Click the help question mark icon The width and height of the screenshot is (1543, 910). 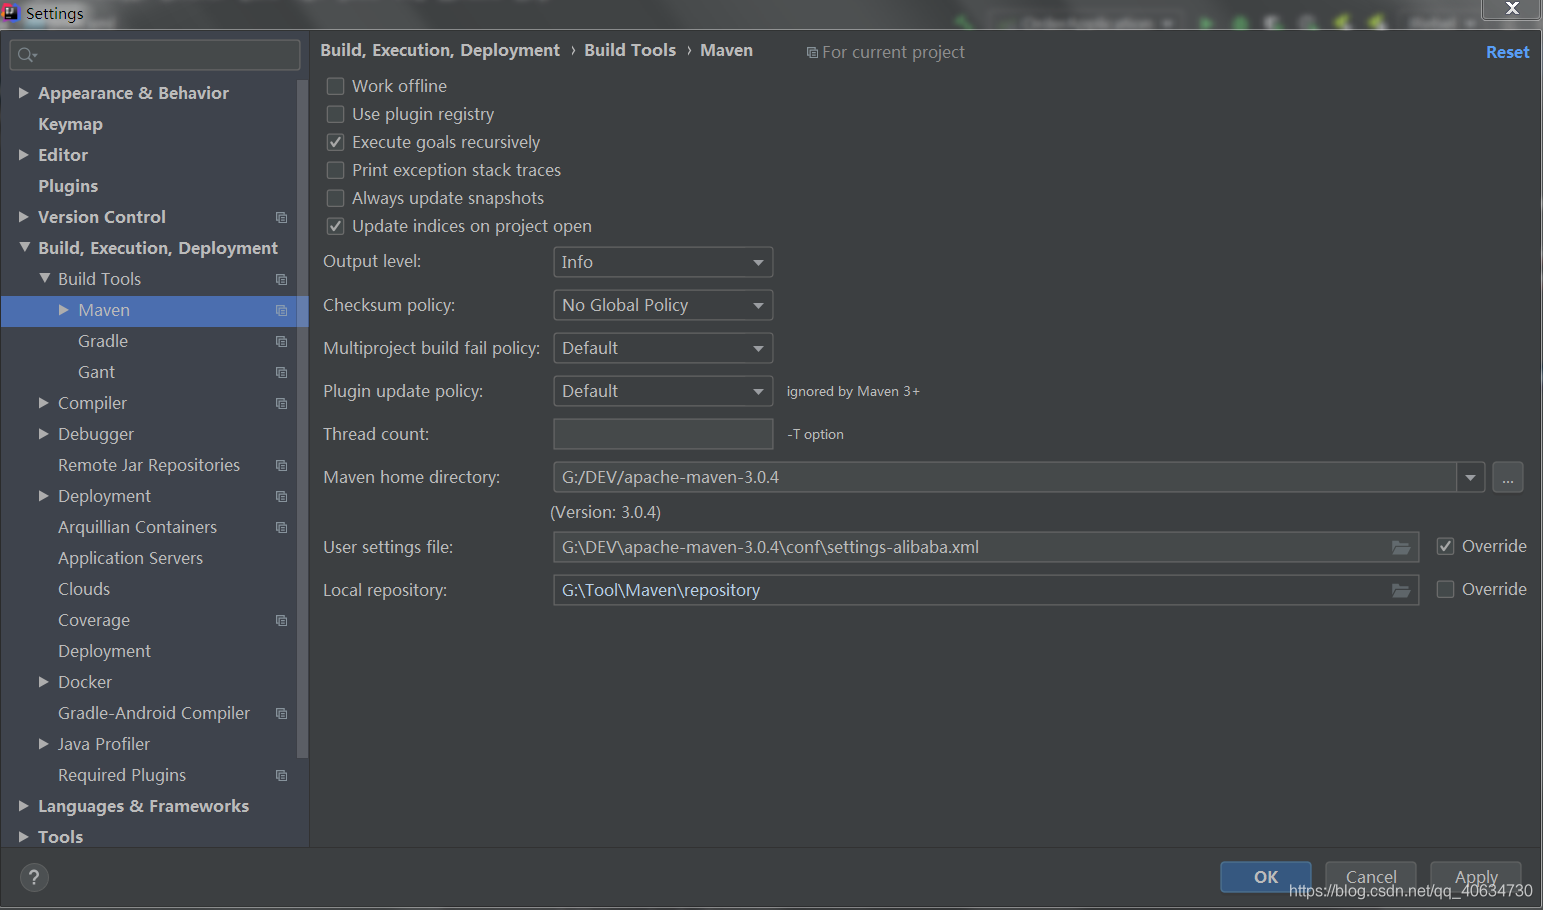tap(34, 878)
